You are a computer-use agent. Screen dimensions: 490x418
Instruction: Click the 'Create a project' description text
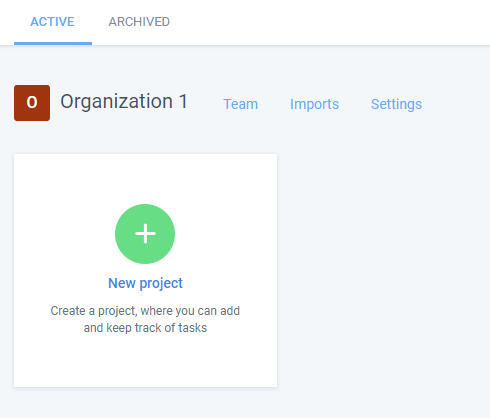[x=145, y=311]
